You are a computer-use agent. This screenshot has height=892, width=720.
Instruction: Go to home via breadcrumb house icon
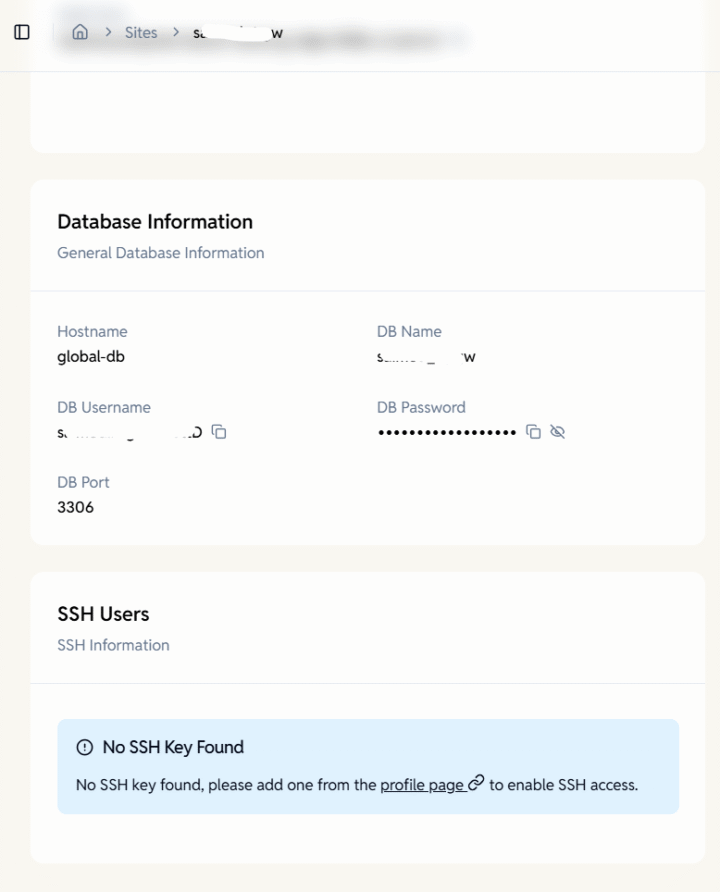point(80,32)
